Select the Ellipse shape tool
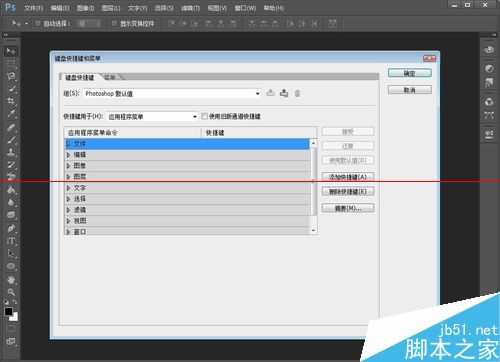Image resolution: width=500 pixels, height=362 pixels. point(11,266)
